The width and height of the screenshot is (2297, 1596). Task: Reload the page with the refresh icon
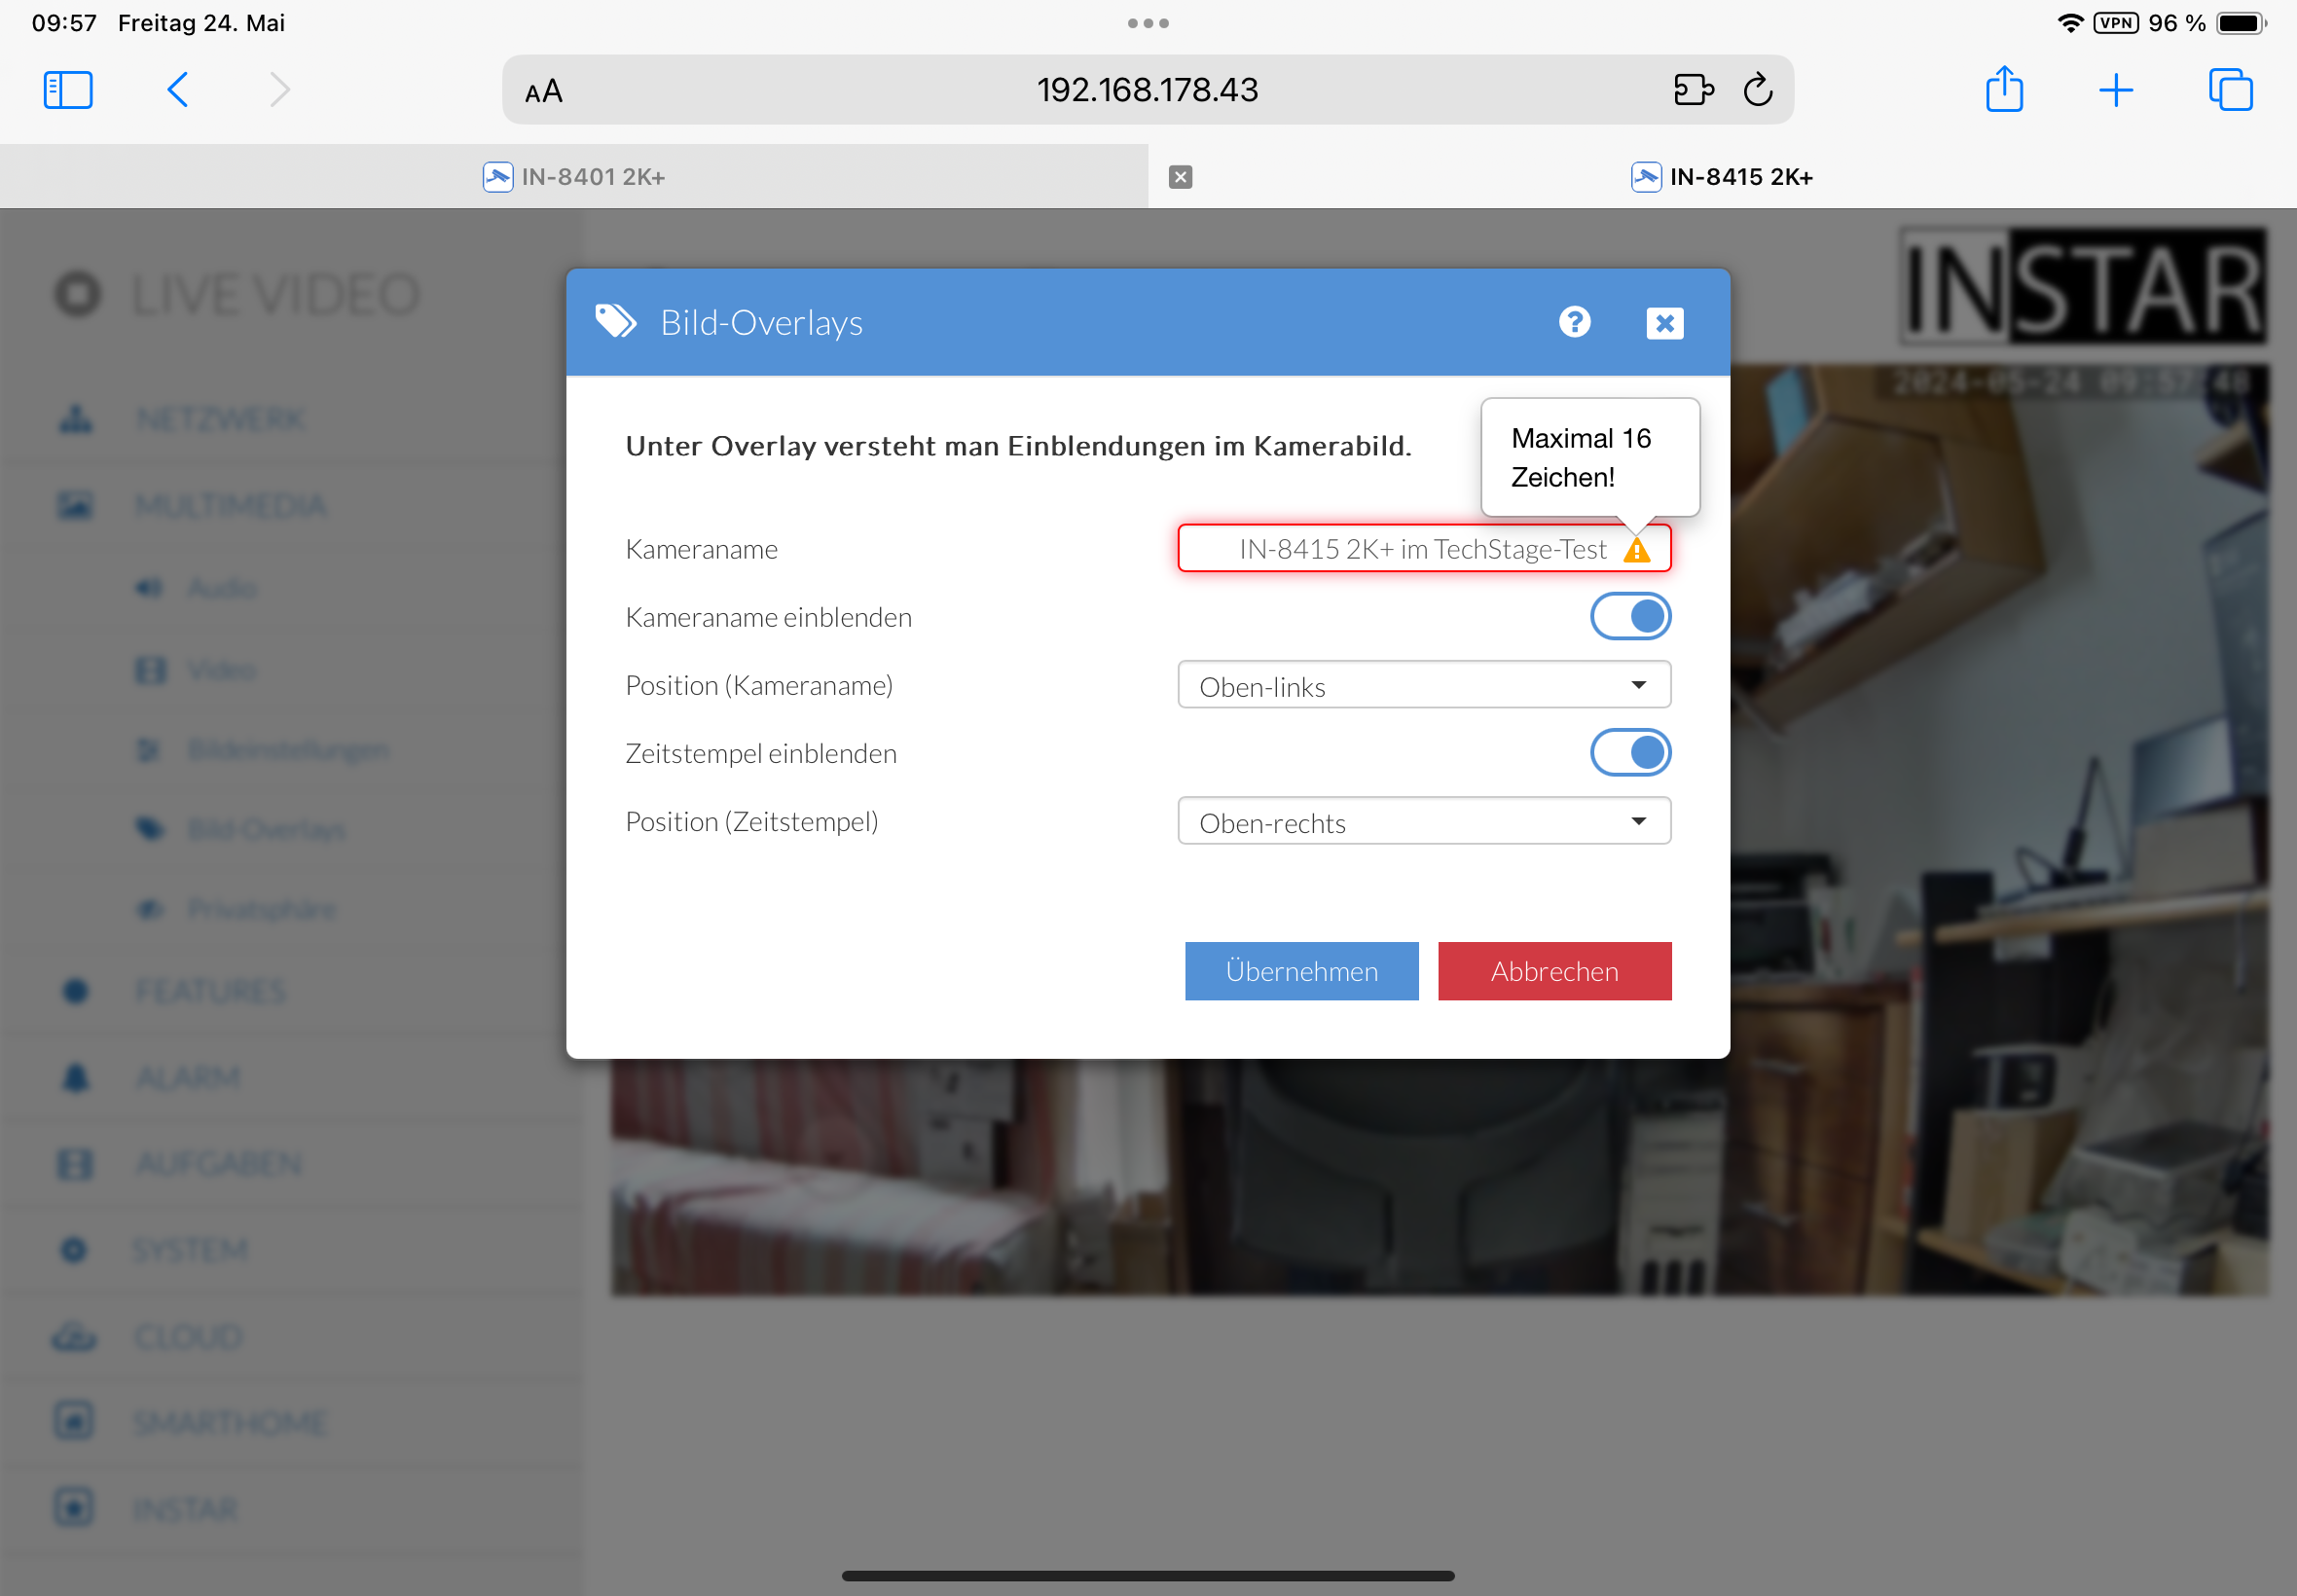coord(1757,90)
